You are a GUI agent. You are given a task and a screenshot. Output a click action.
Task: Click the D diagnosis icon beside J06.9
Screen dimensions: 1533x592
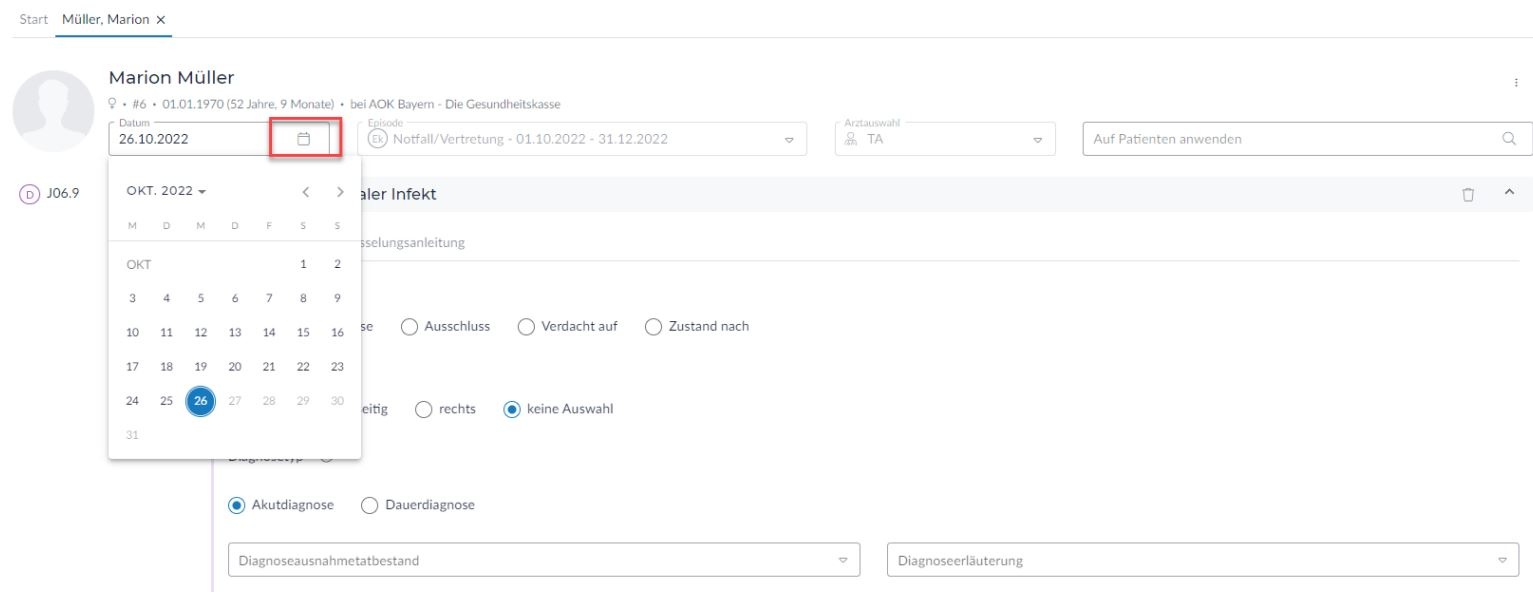tap(27, 194)
